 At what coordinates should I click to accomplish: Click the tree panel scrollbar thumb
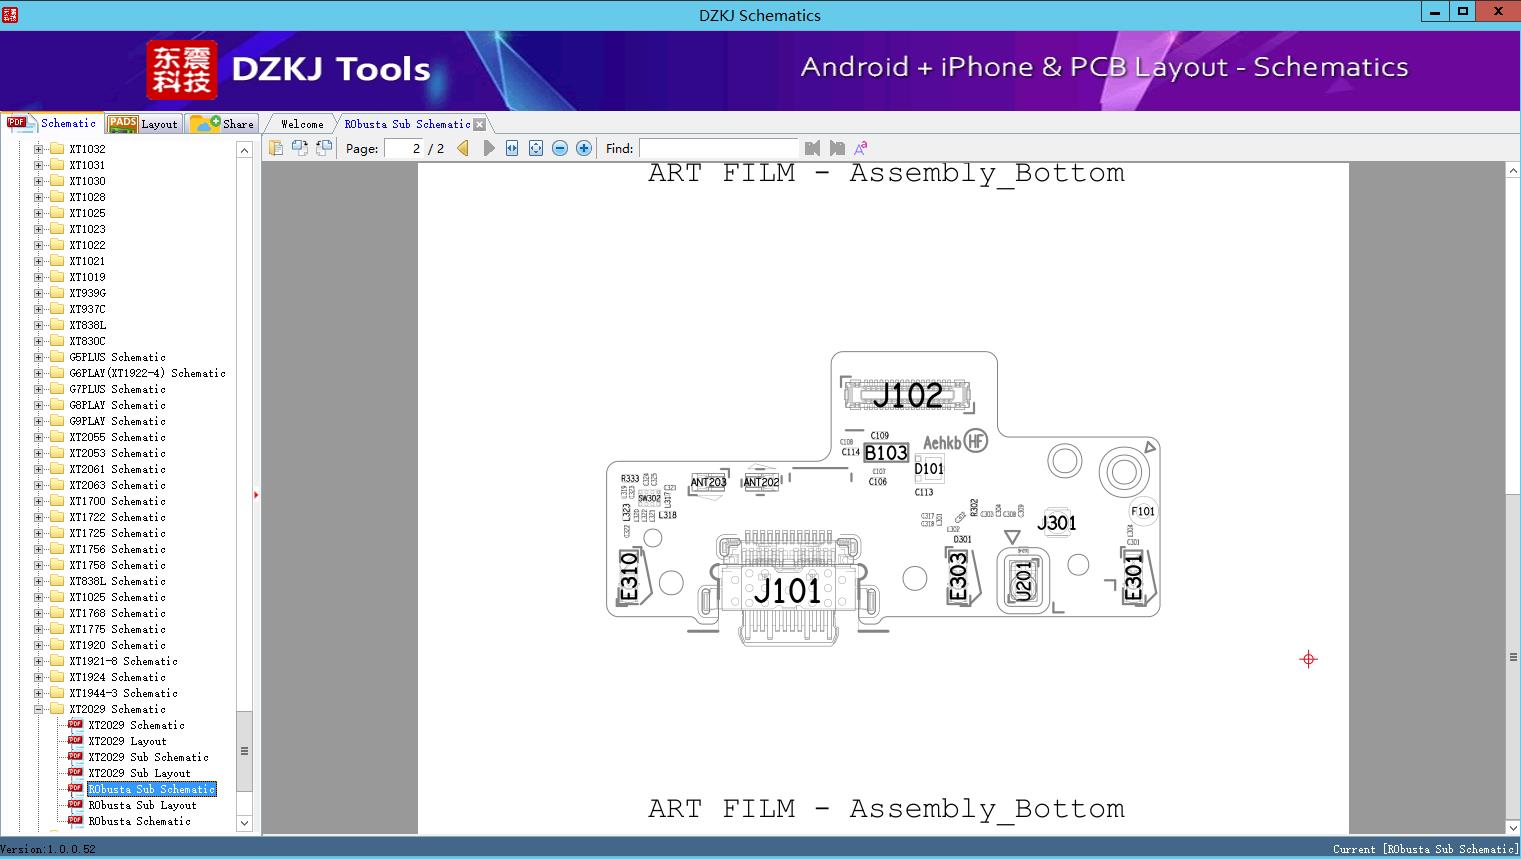(x=244, y=751)
